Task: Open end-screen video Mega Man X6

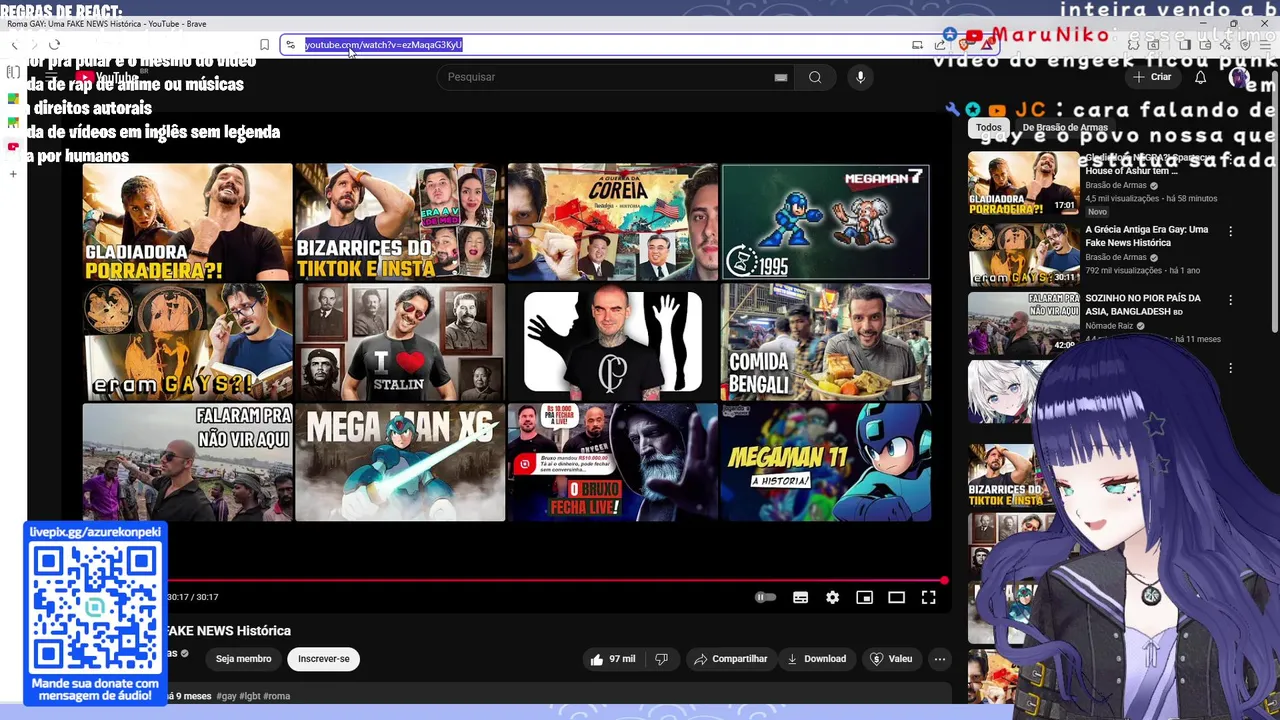Action: point(400,462)
